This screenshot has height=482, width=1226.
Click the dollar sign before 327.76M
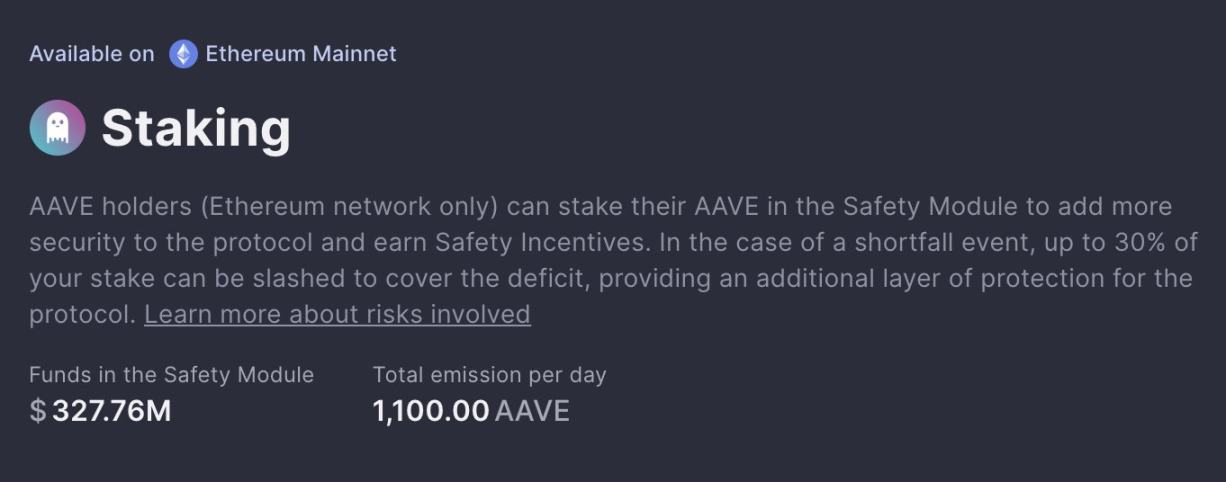click(38, 411)
